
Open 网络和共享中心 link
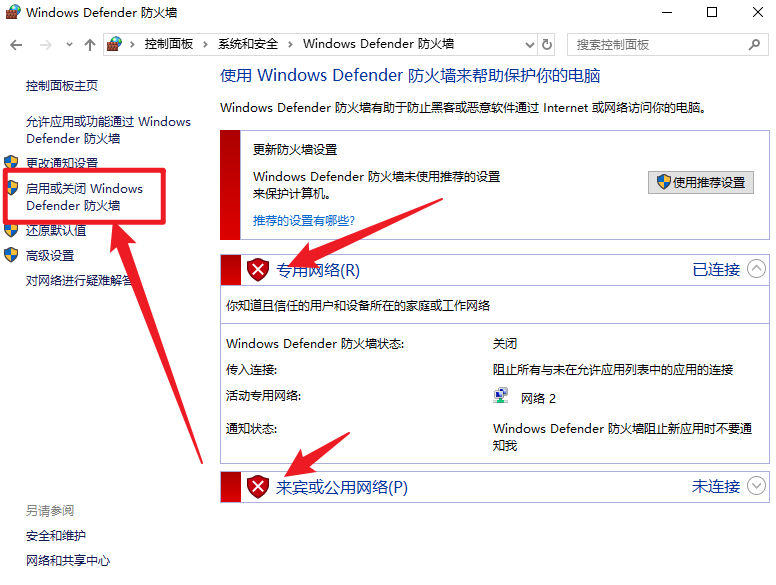tap(68, 560)
